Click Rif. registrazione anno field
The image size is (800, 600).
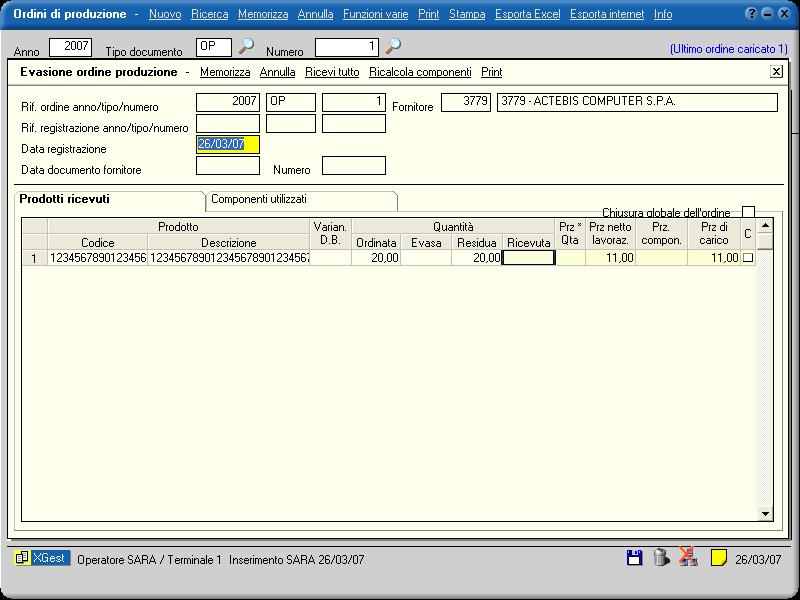click(228, 123)
